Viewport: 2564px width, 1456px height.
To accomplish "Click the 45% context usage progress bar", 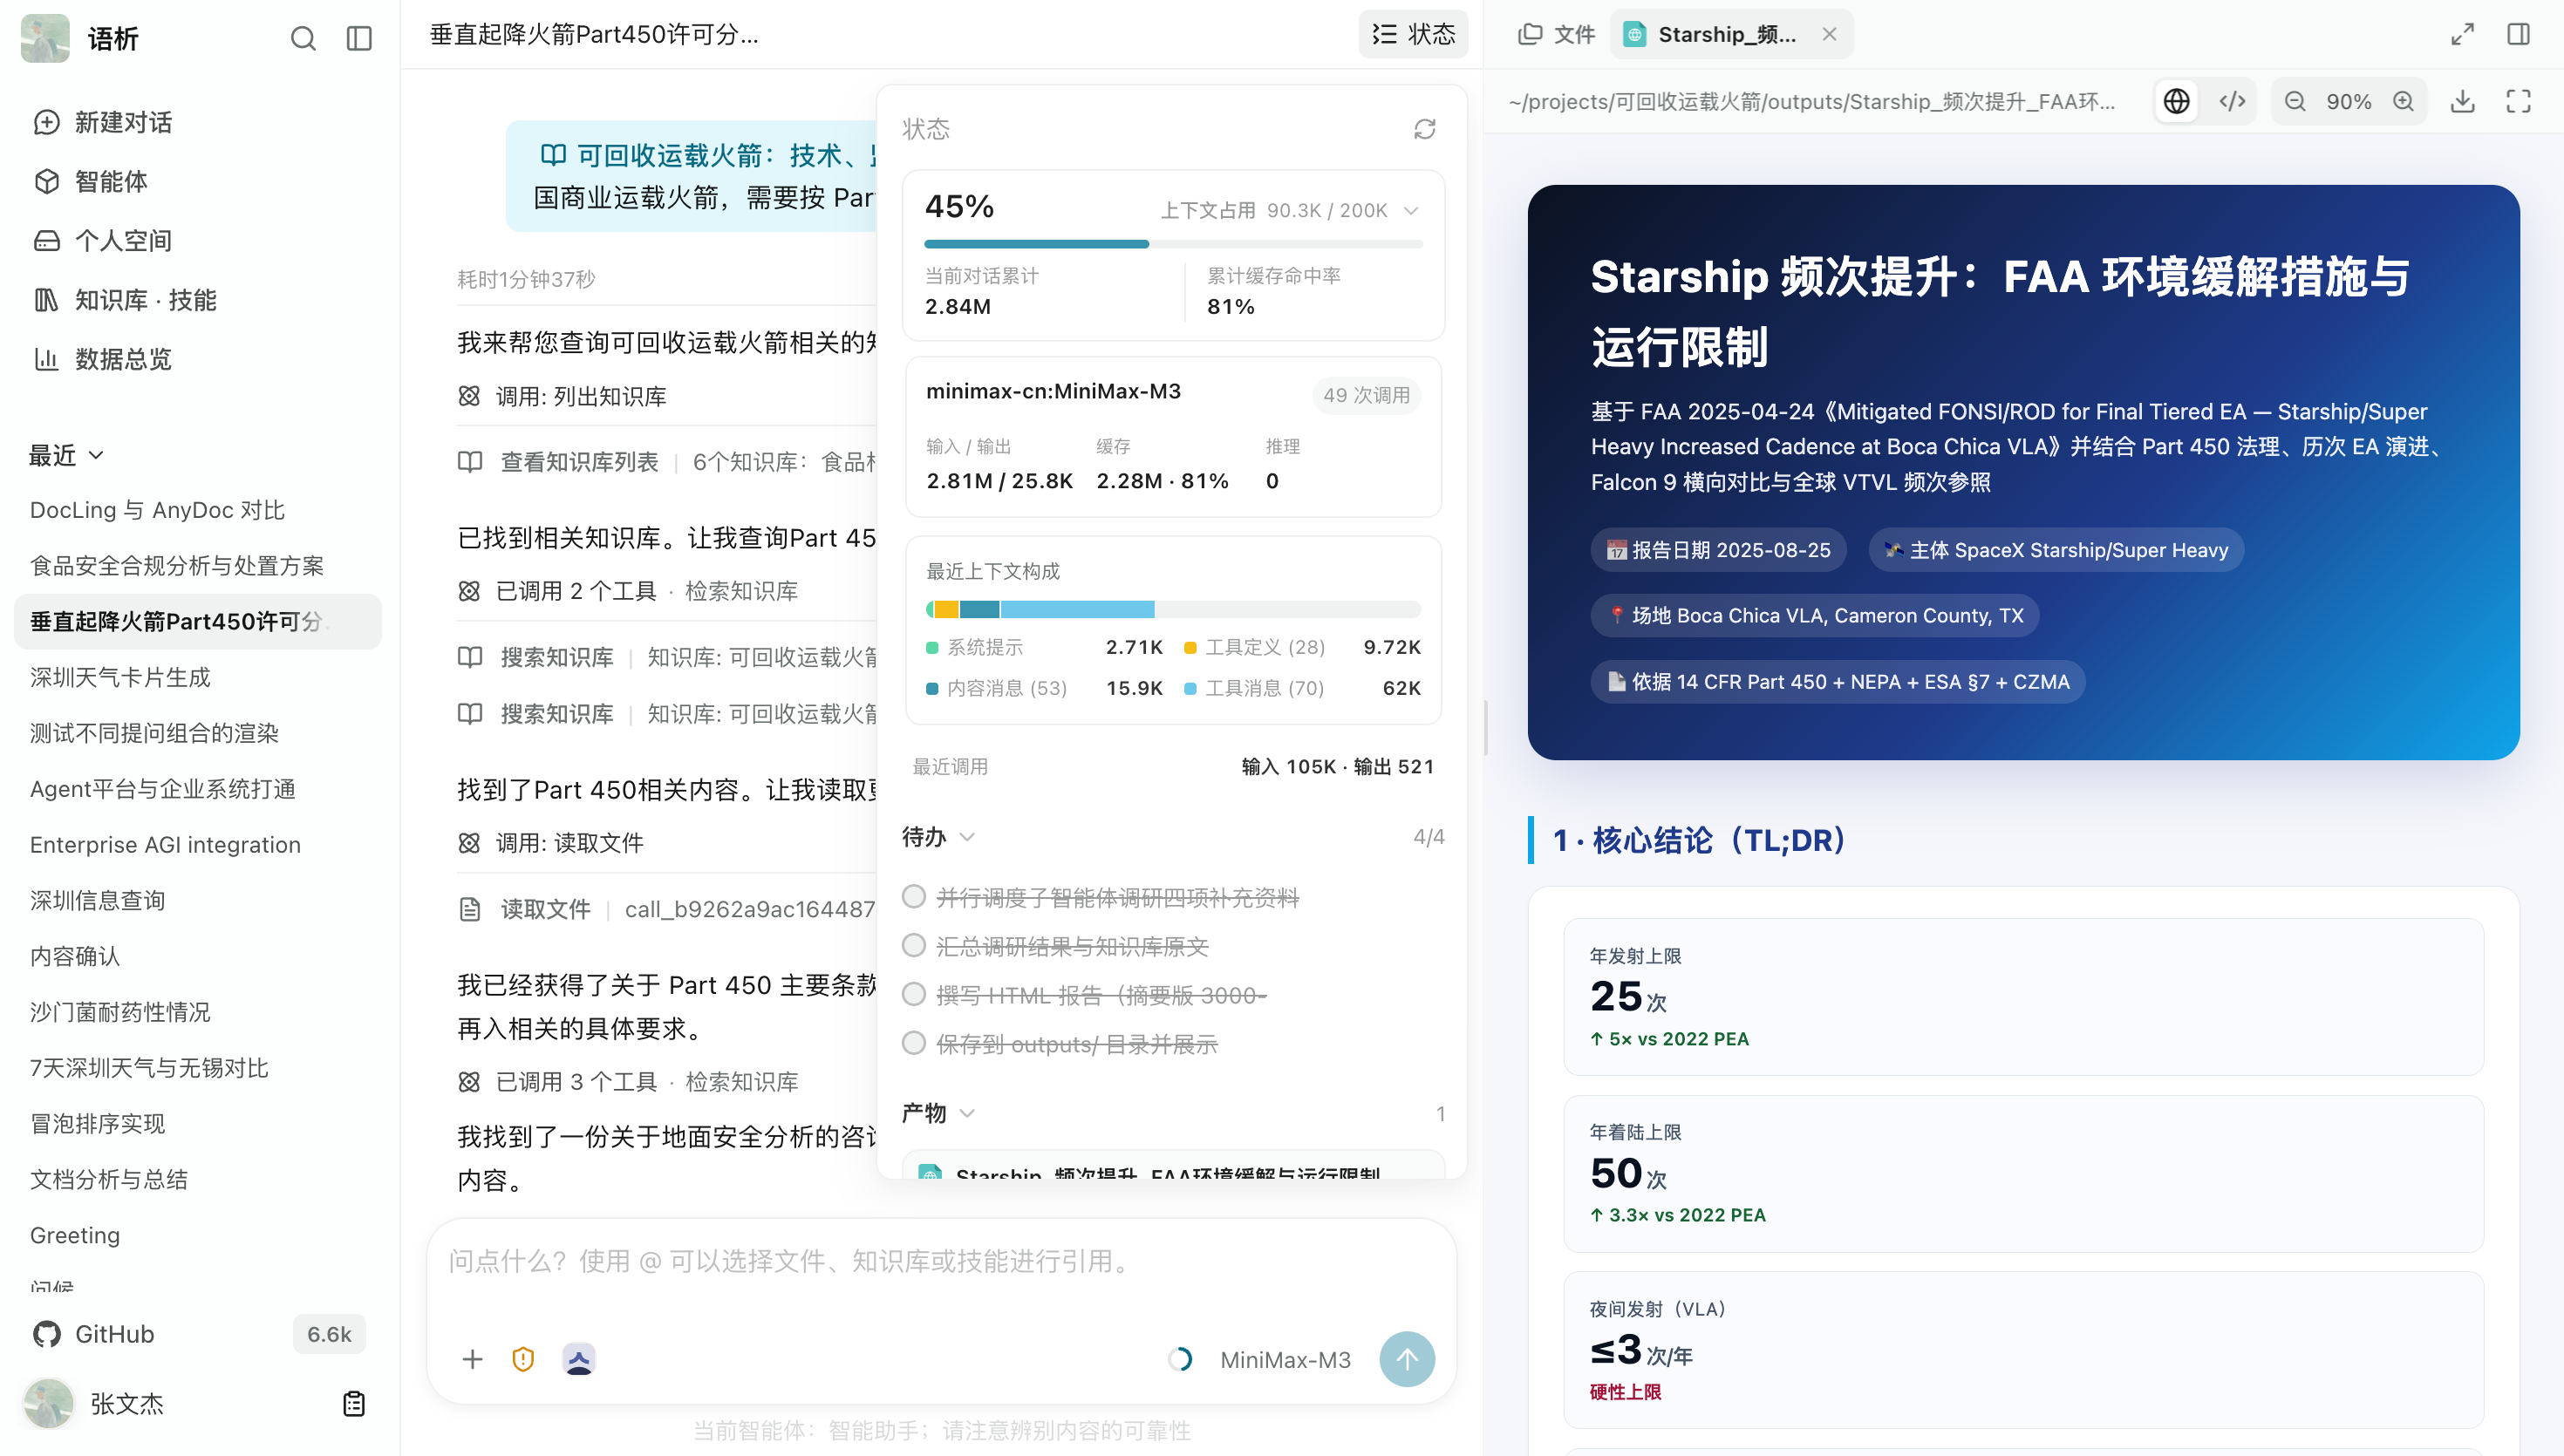I will click(1173, 243).
